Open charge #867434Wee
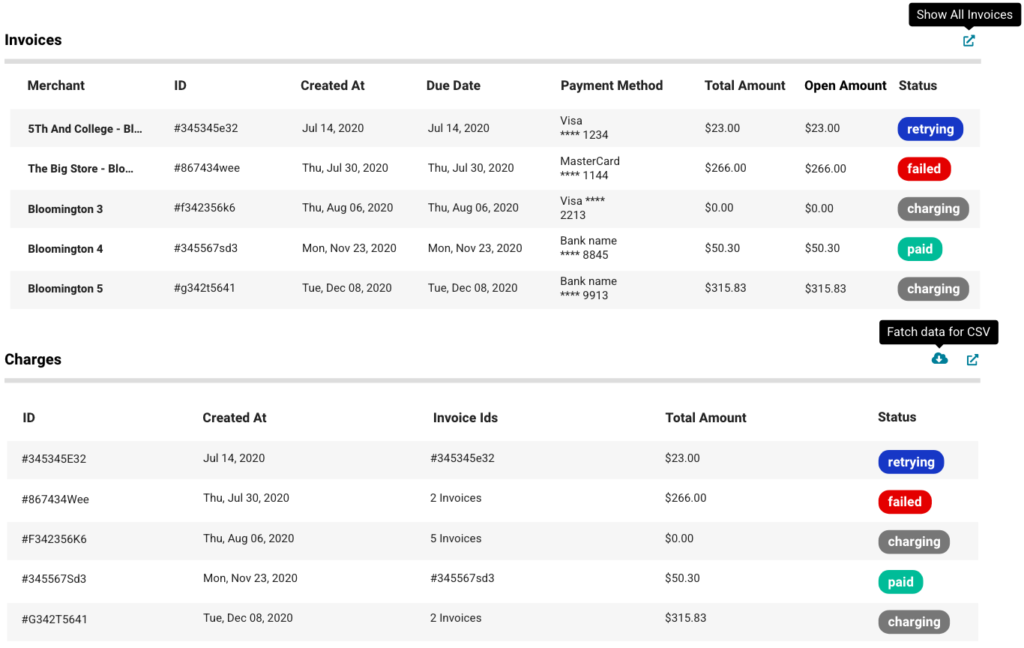1024x648 pixels. click(x=55, y=499)
